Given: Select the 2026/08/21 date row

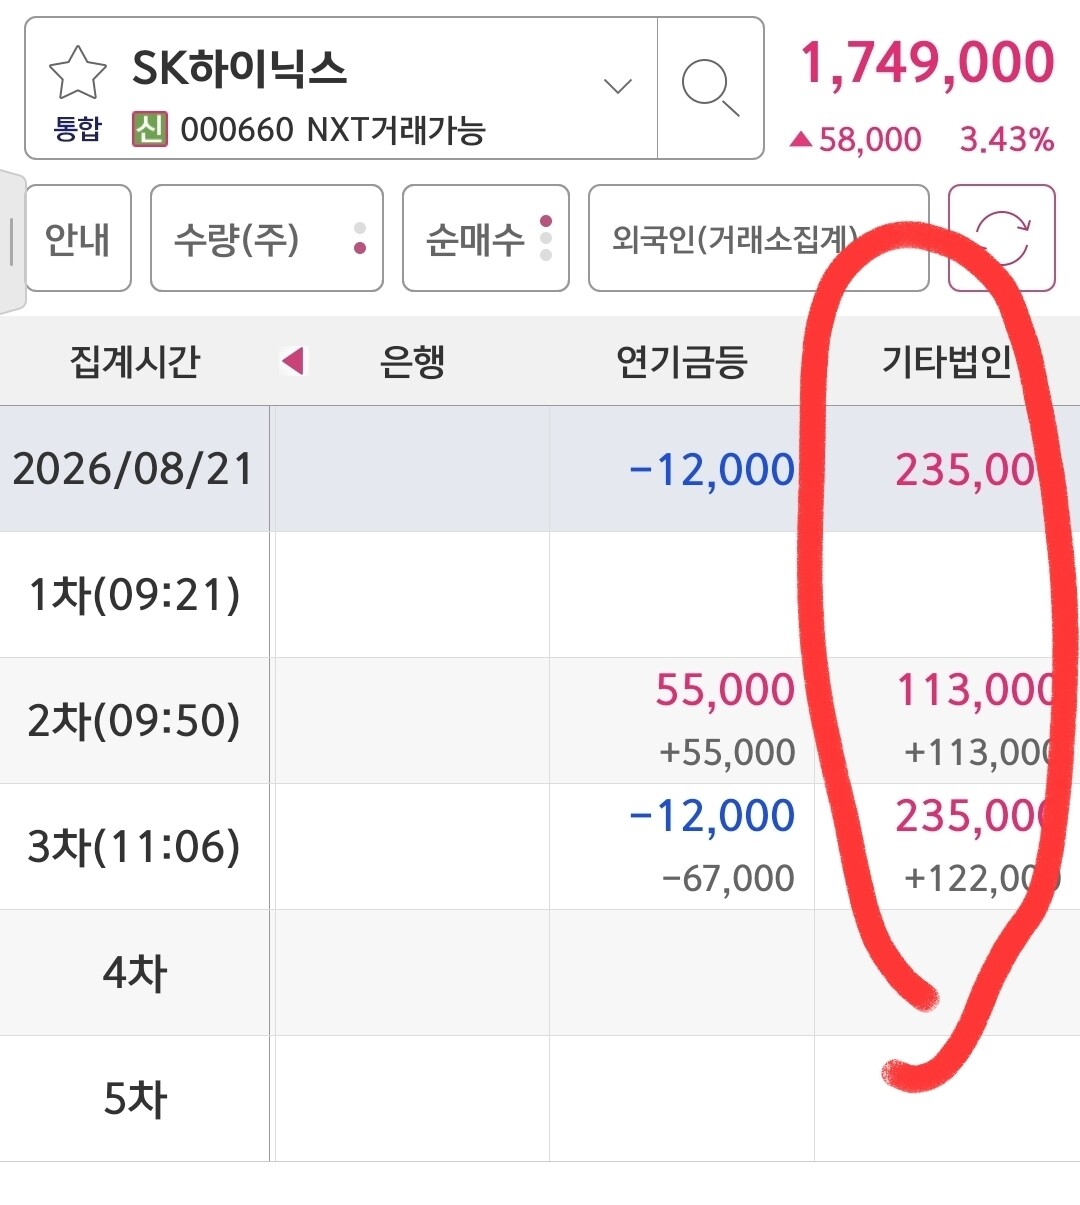Looking at the screenshot, I should pyautogui.click(x=540, y=468).
